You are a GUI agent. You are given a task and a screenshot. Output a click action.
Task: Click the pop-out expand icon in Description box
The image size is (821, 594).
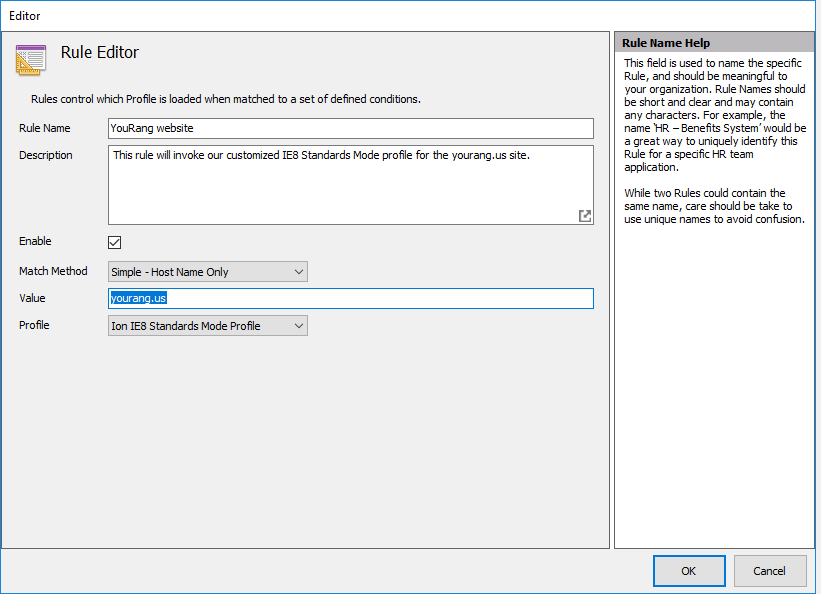[x=585, y=216]
